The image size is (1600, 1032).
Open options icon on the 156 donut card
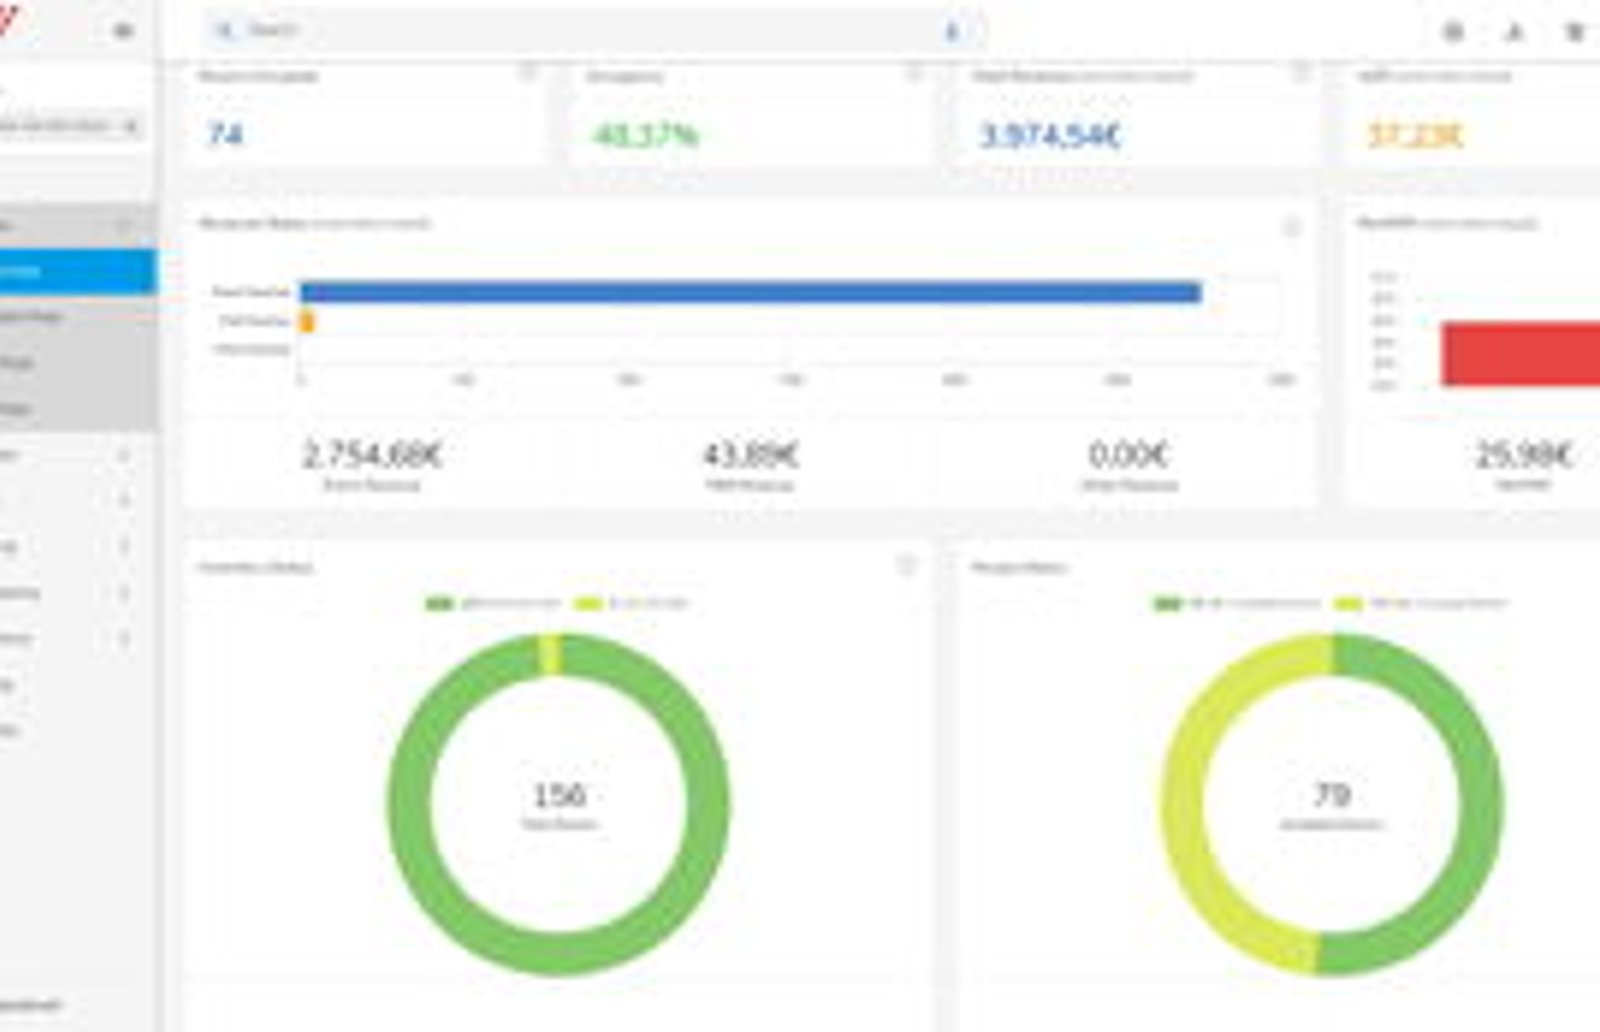(x=907, y=567)
